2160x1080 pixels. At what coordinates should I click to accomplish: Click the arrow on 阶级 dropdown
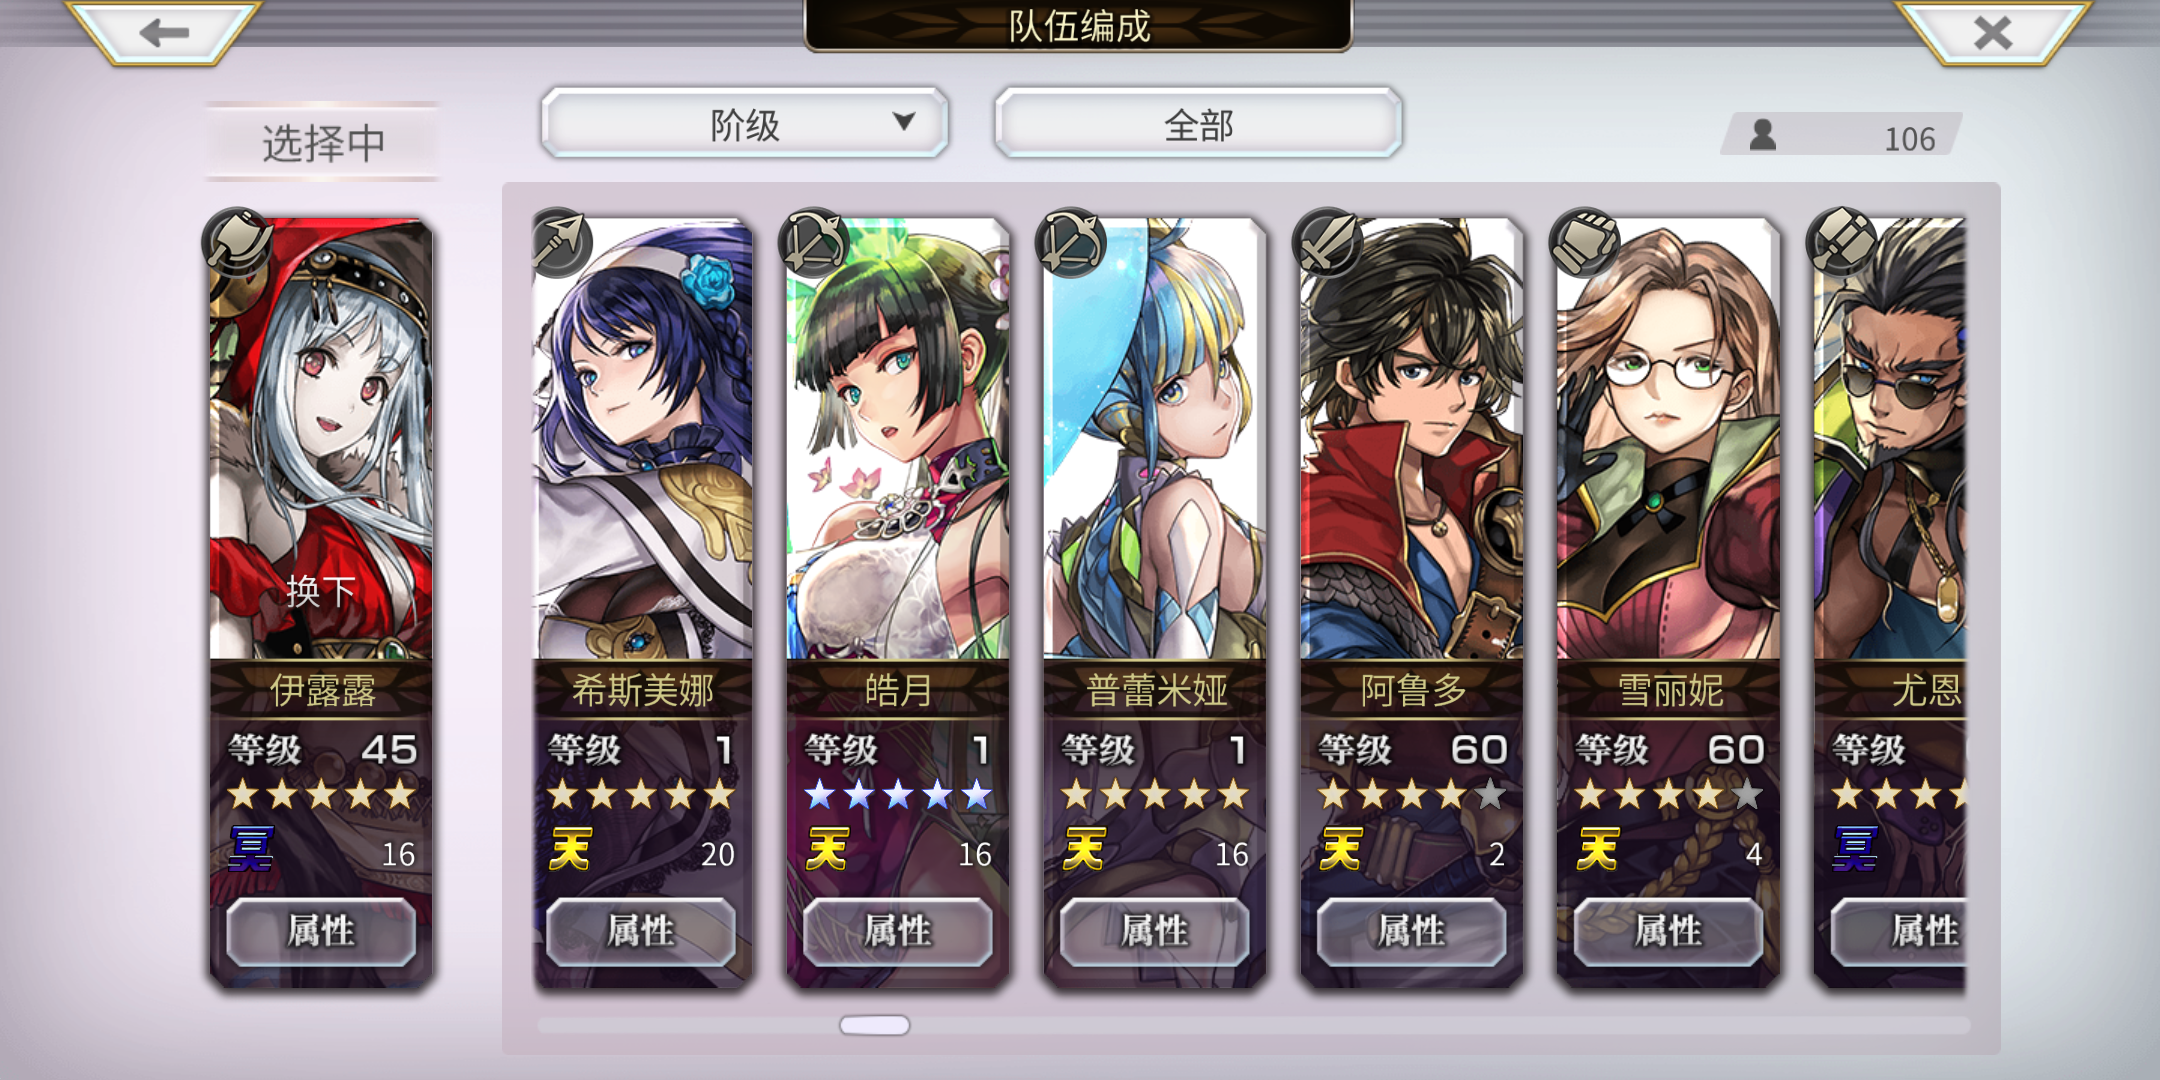904,121
